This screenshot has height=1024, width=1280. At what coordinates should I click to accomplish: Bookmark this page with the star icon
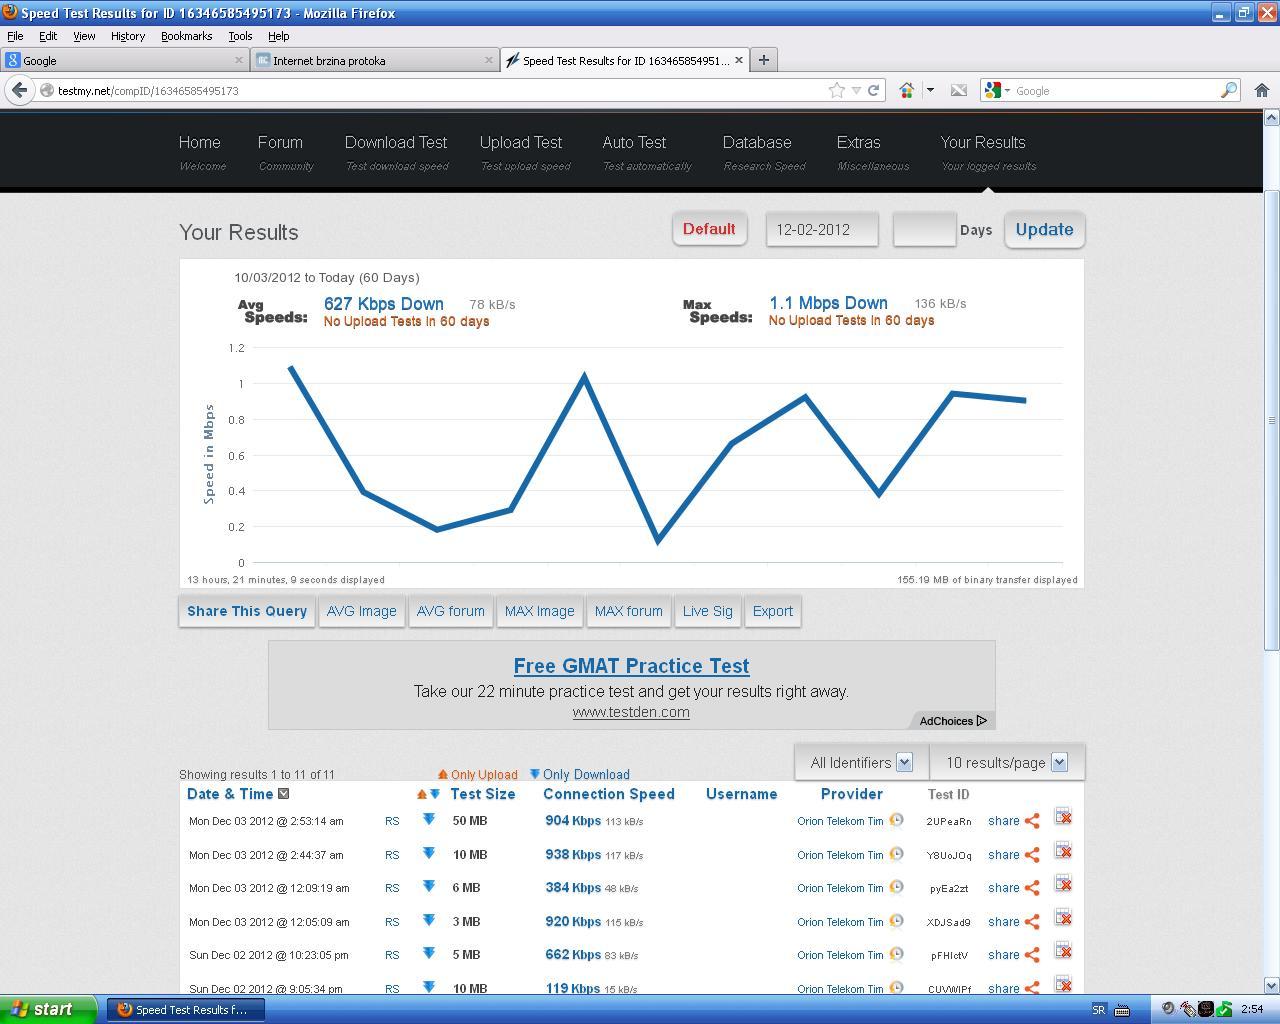click(x=837, y=90)
